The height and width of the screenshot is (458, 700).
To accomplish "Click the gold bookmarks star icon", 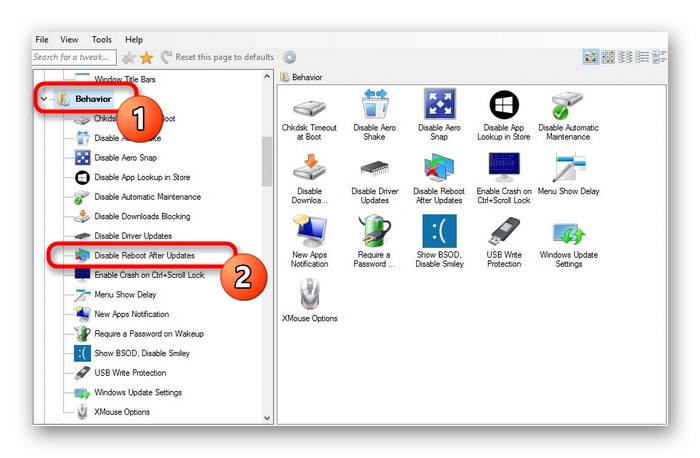I will pyautogui.click(x=146, y=58).
